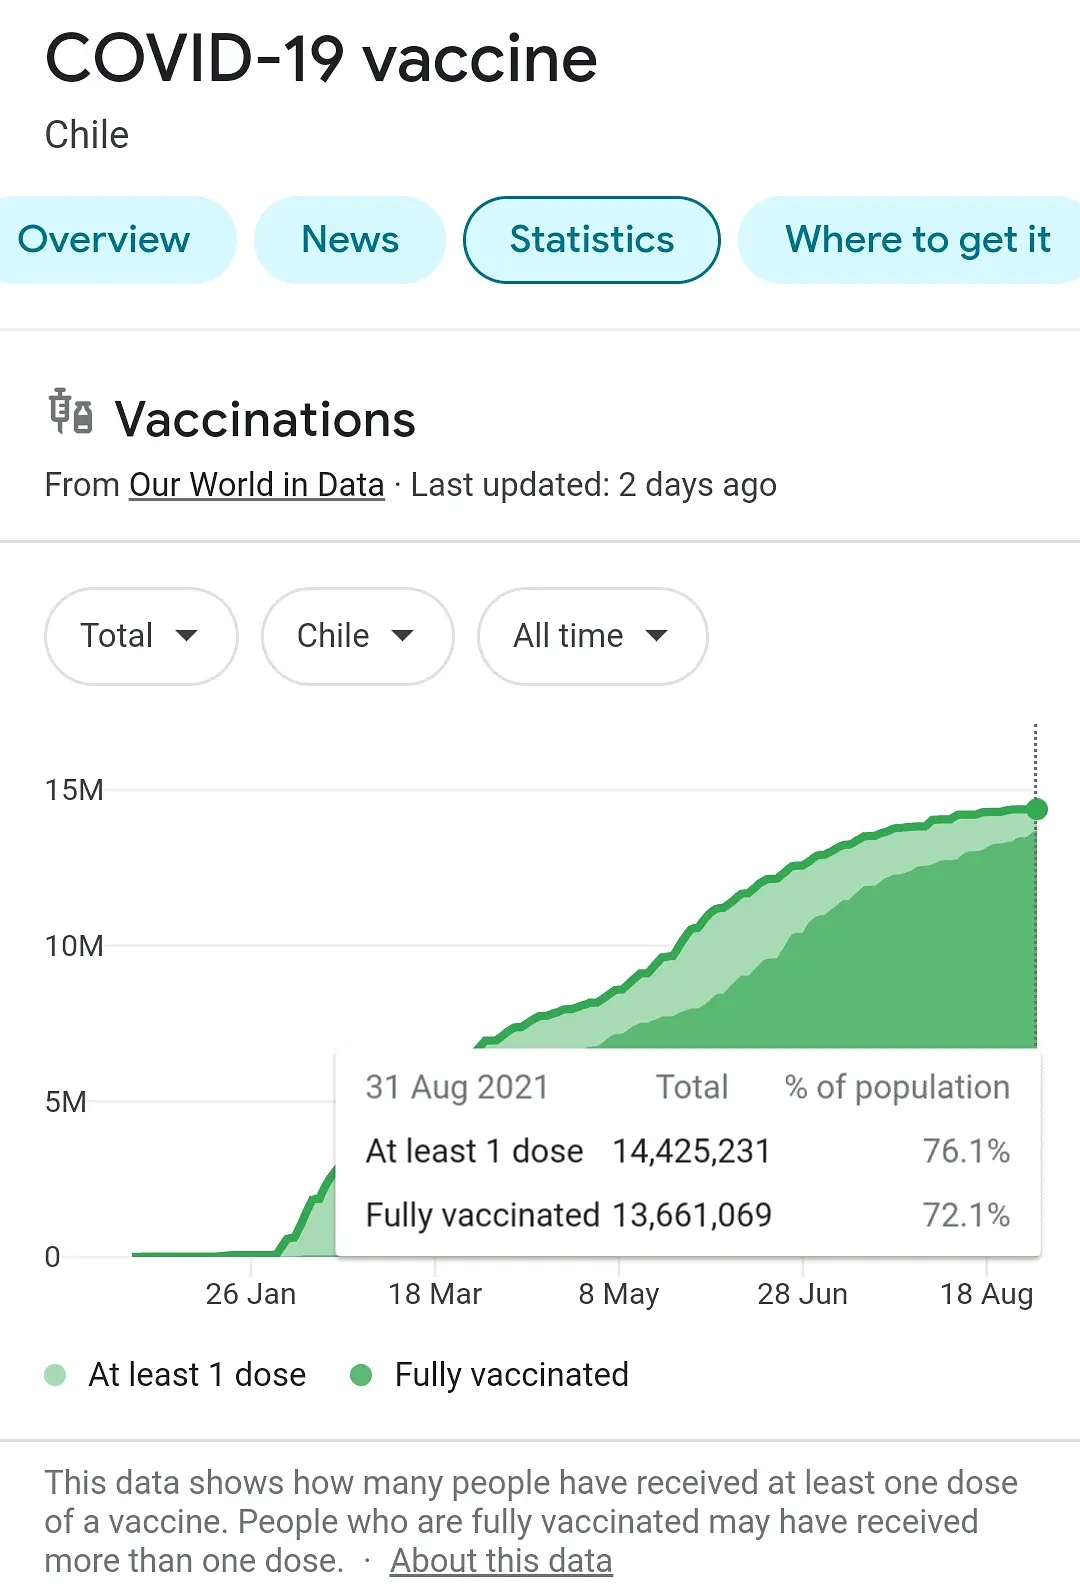Click the vaccine syringe icon beside Vaccinations
This screenshot has height=1590, width=1080.
(x=71, y=412)
